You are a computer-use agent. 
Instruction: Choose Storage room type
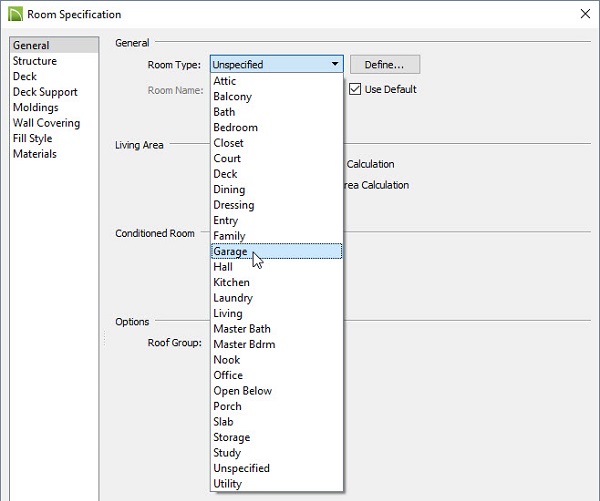[x=276, y=437]
